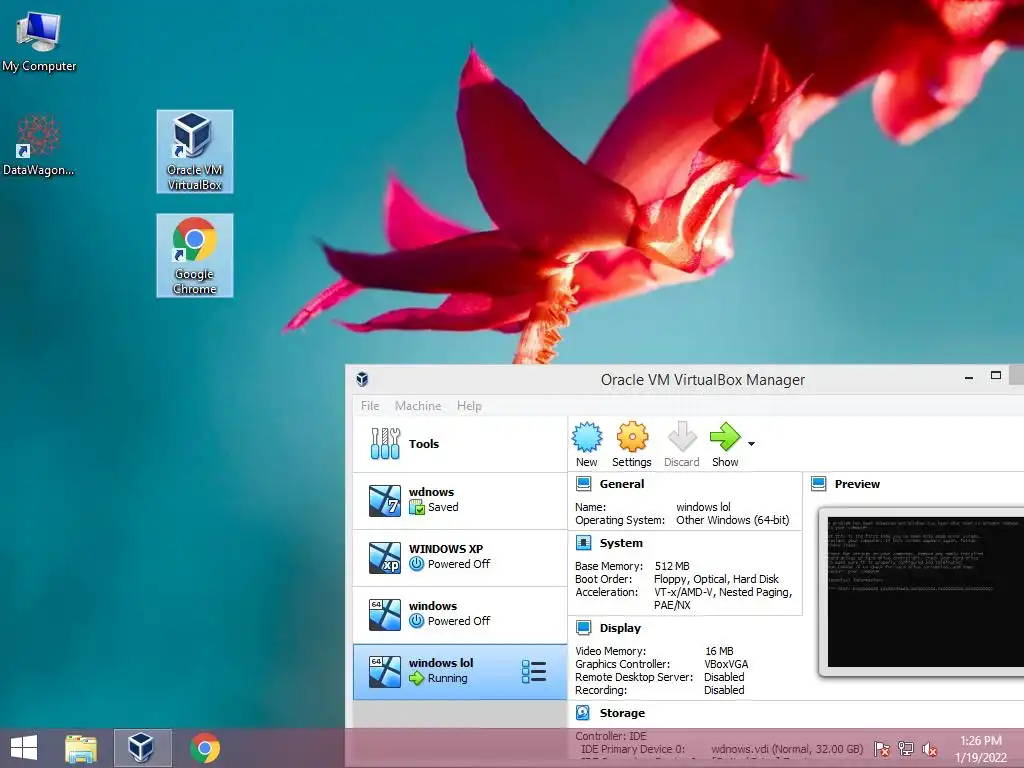Image resolution: width=1024 pixels, height=768 pixels.
Task: Click the Preview section monitor icon
Action: click(x=818, y=484)
